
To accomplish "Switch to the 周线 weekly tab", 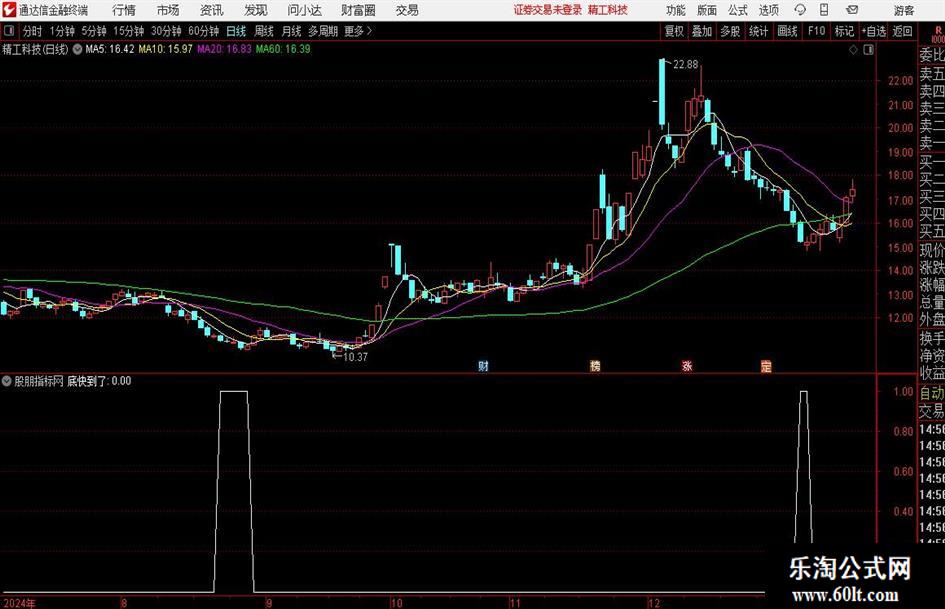I will pyautogui.click(x=263, y=31).
